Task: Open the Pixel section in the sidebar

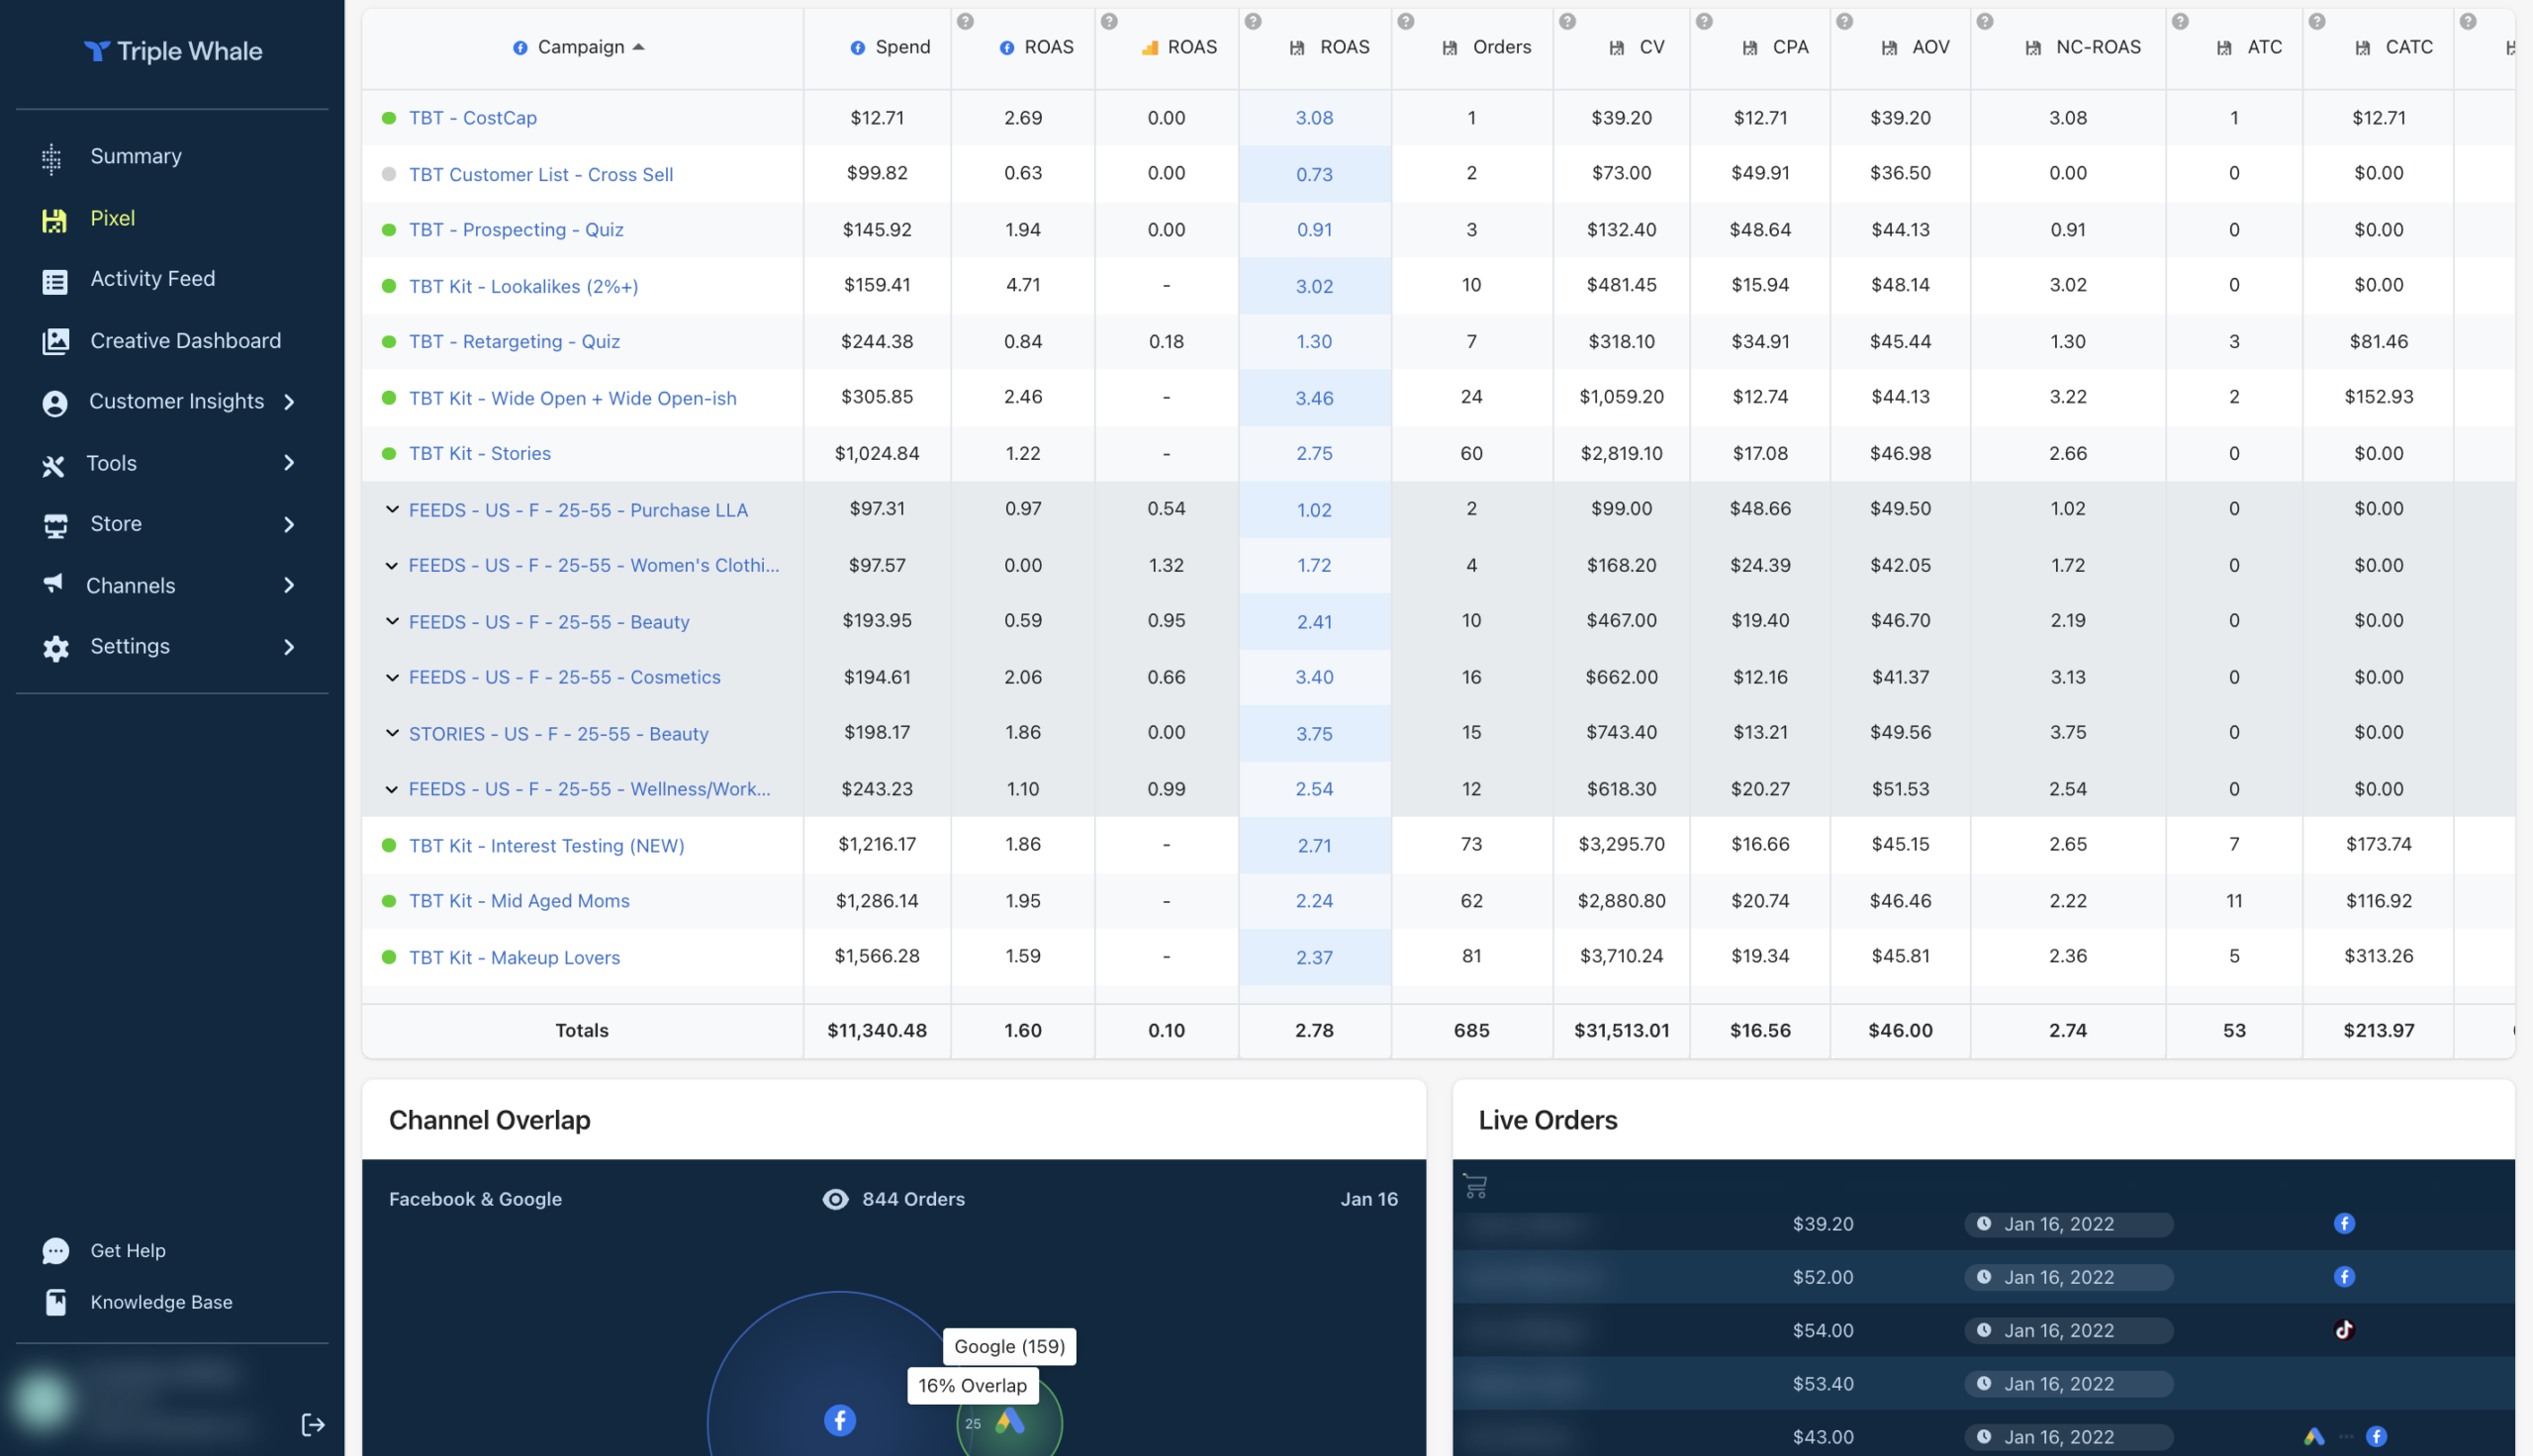Action: pos(112,218)
